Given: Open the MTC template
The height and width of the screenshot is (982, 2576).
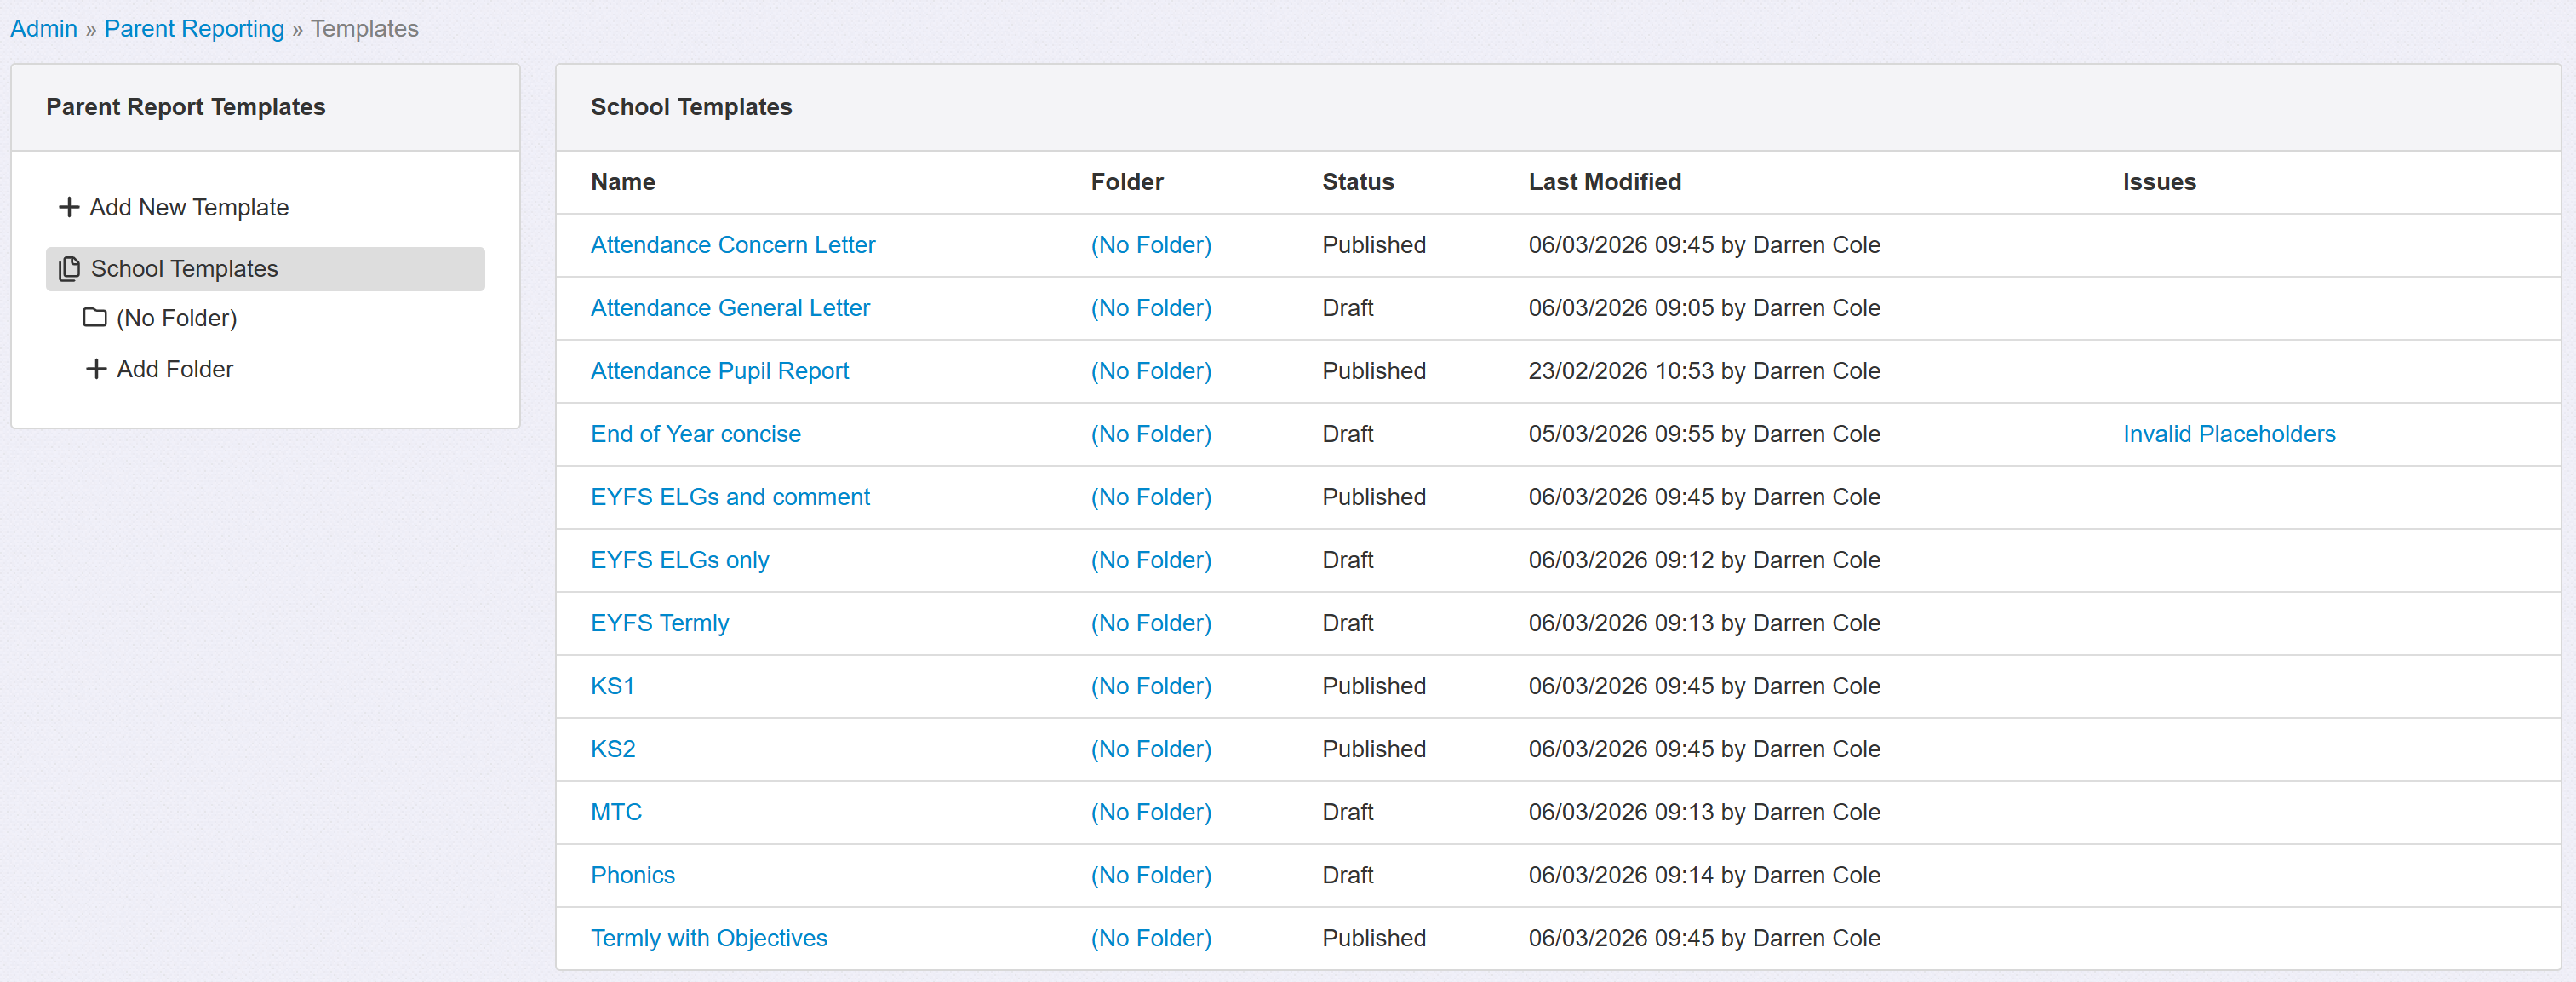Looking at the screenshot, I should point(615,812).
